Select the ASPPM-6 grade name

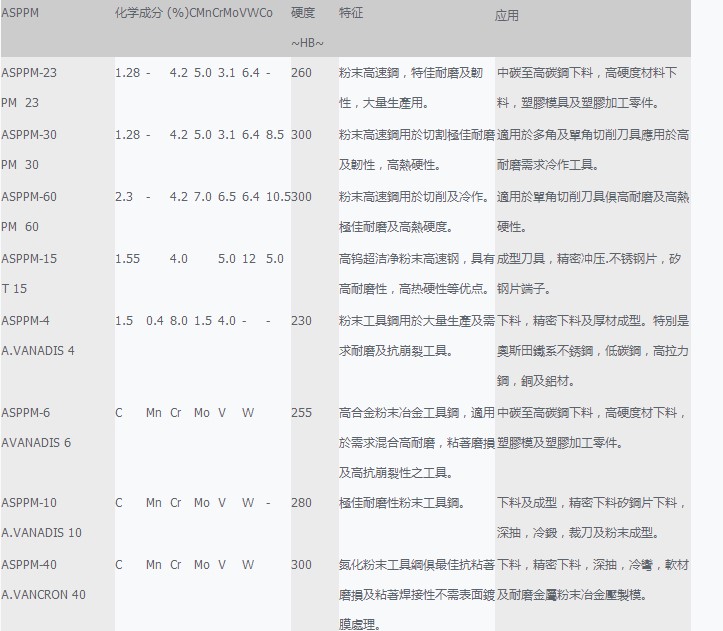pos(25,413)
